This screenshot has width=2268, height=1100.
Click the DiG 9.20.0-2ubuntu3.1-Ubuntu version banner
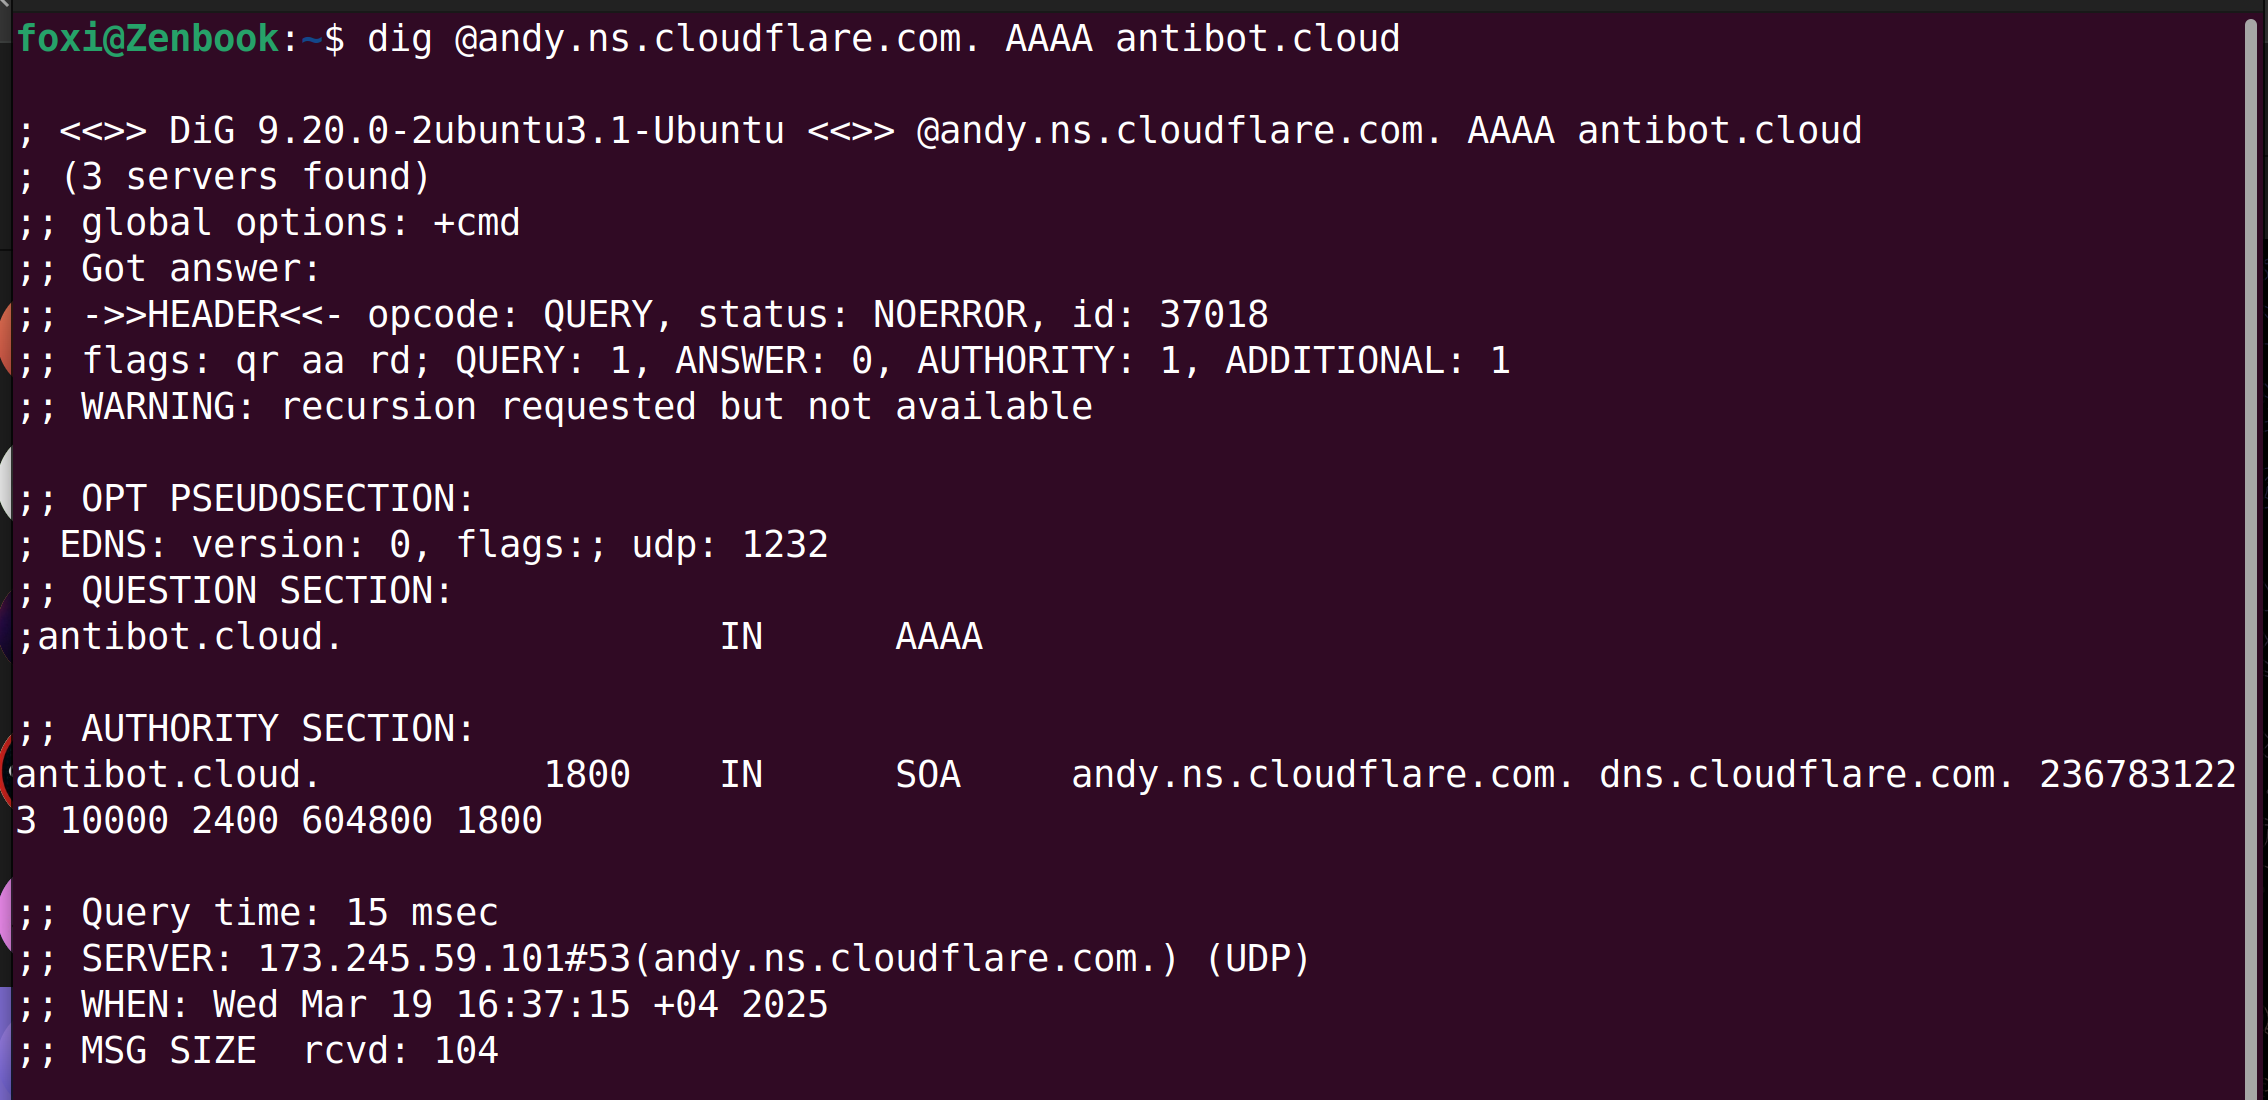[x=476, y=131]
